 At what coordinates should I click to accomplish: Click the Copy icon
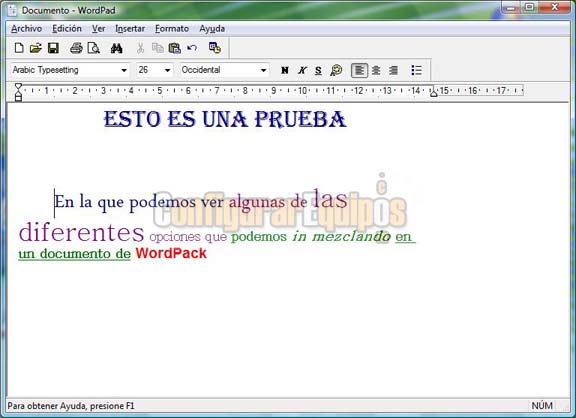pos(158,48)
